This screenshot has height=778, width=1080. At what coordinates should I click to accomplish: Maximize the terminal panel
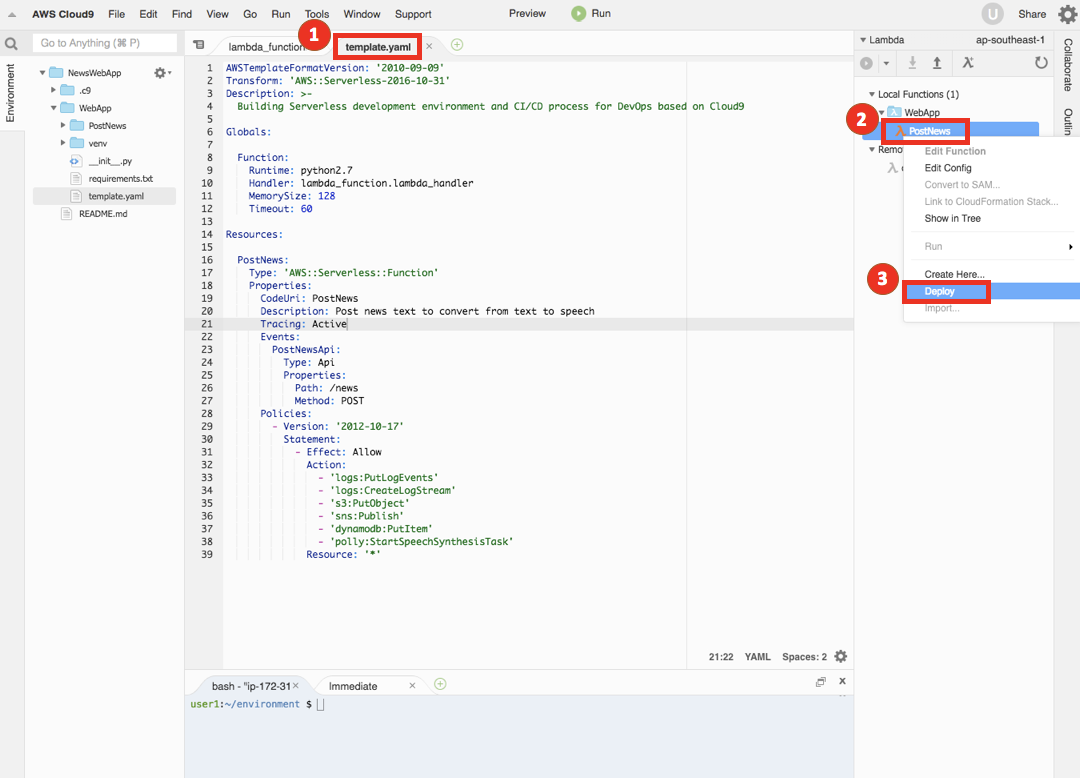pos(820,682)
